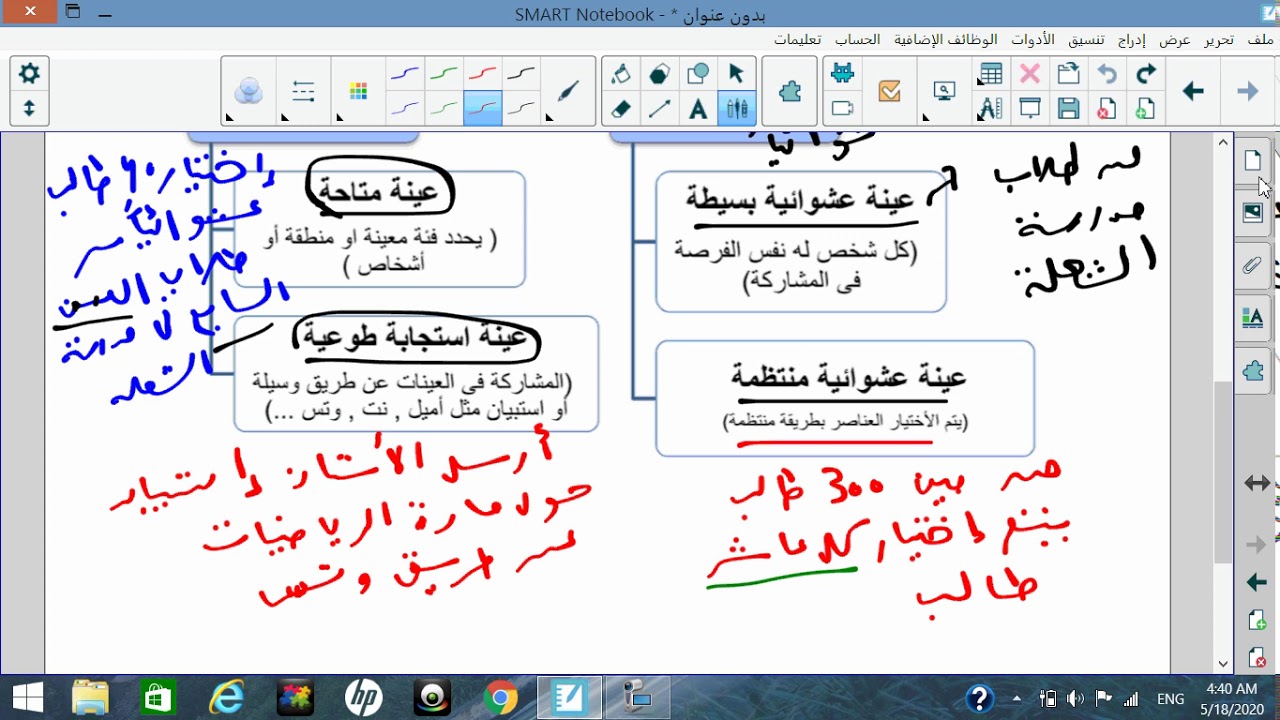Open تنسيق (Format) menu

pyautogui.click(x=1086, y=40)
